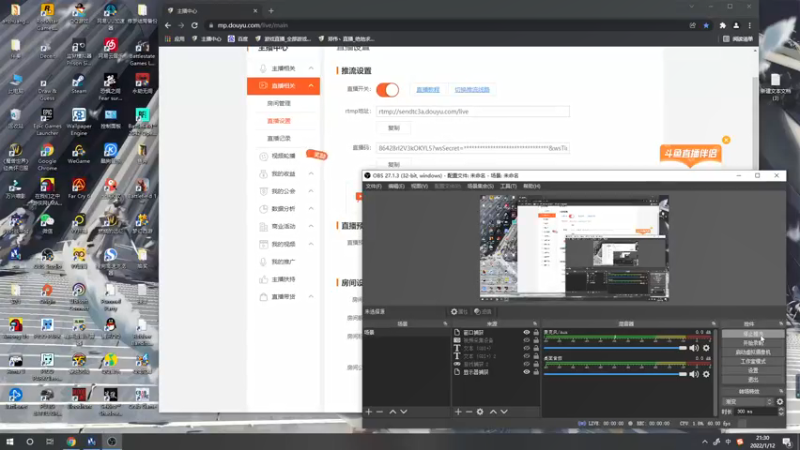The width and height of the screenshot is (800, 450).
Task: Hide the 窗口捕获 source with eye icon
Action: click(526, 332)
